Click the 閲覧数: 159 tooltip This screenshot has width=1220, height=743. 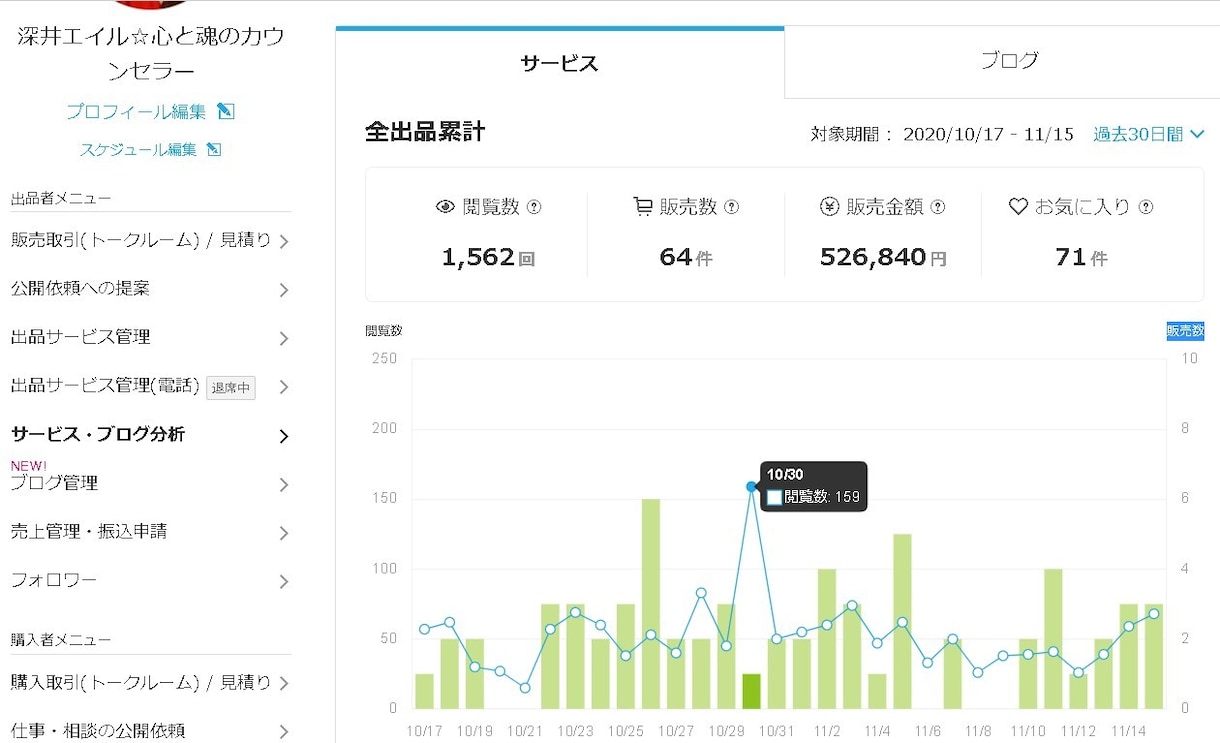[814, 486]
